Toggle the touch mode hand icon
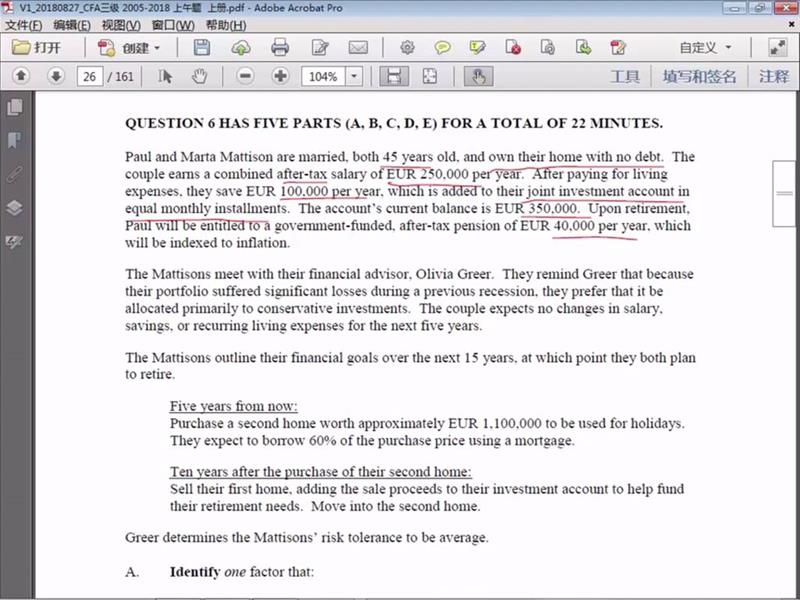The width and height of the screenshot is (800, 600). click(478, 77)
